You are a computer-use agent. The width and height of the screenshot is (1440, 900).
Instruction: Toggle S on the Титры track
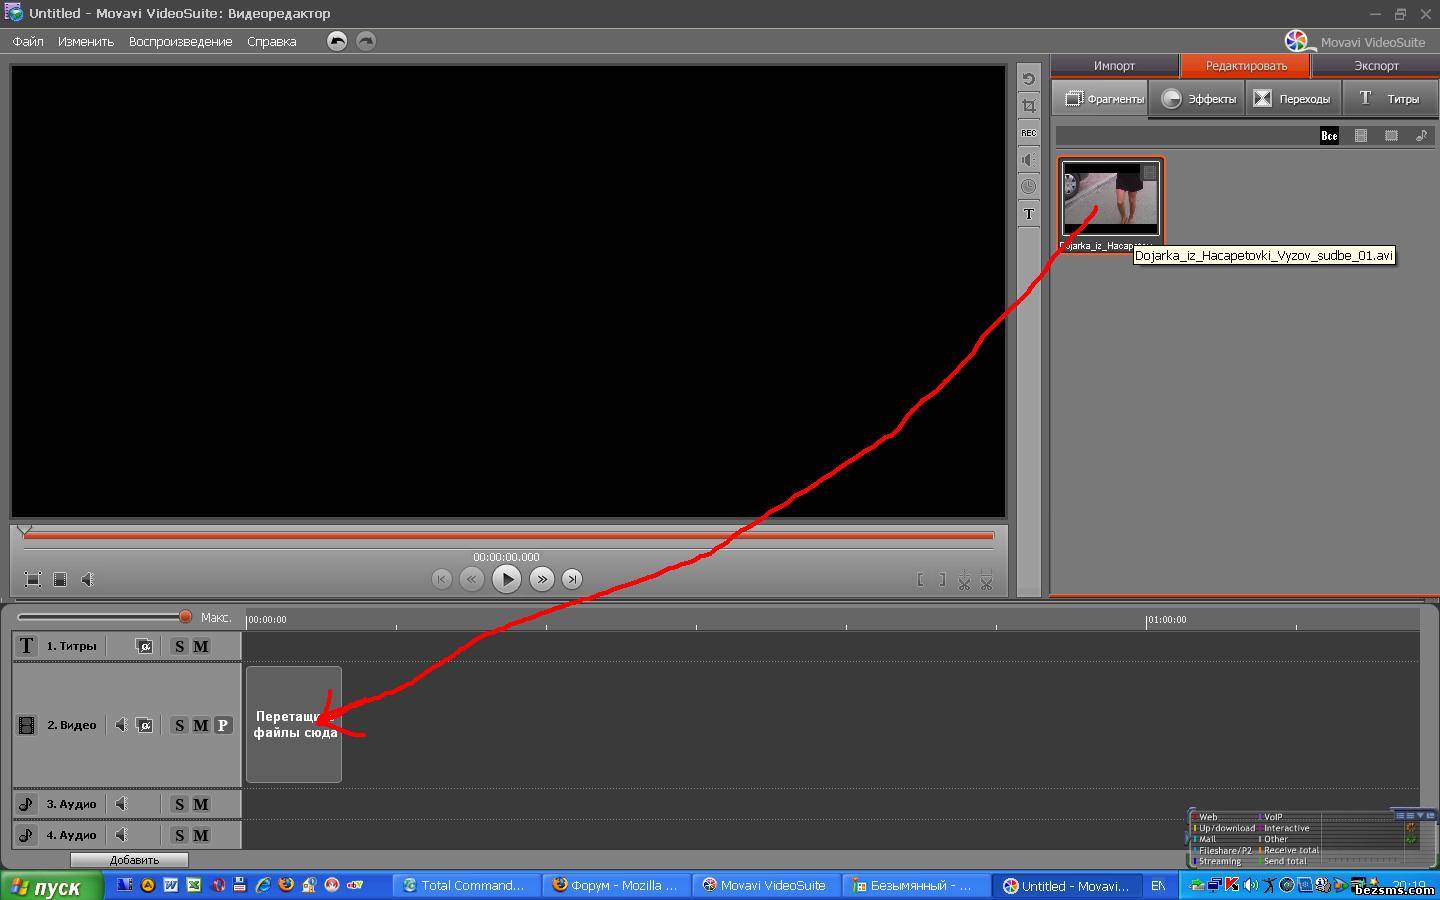click(179, 646)
